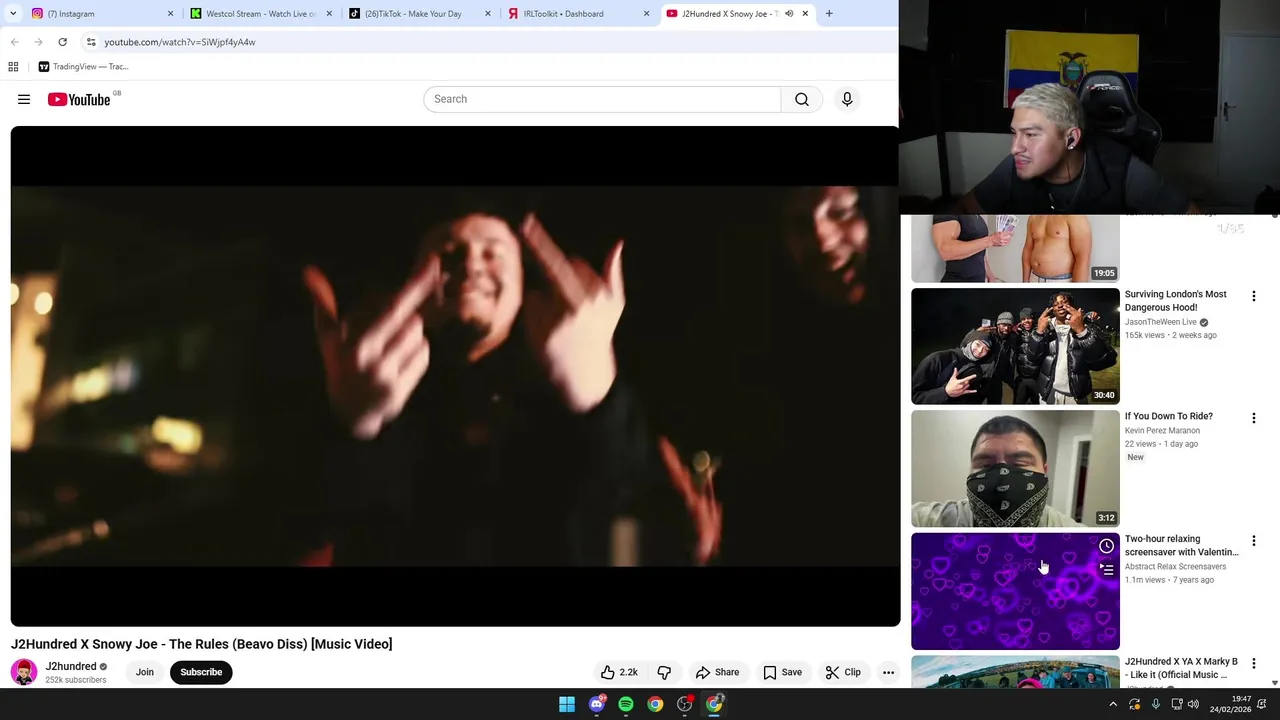This screenshot has height=720, width=1280.
Task: Go back in browser history
Action: 14,42
